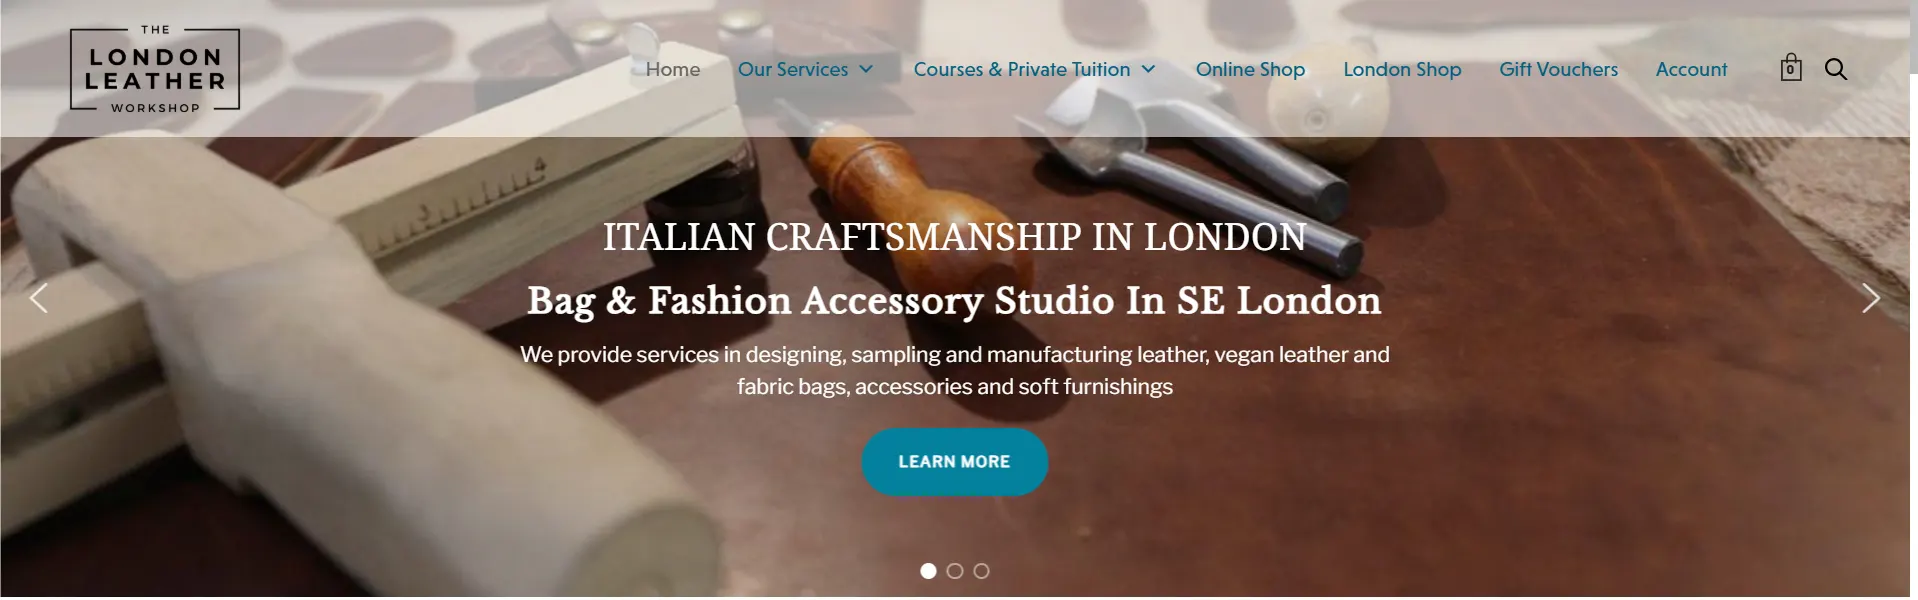The height and width of the screenshot is (600, 1918).
Task: Advance carousel with right arrow
Action: tap(1870, 298)
